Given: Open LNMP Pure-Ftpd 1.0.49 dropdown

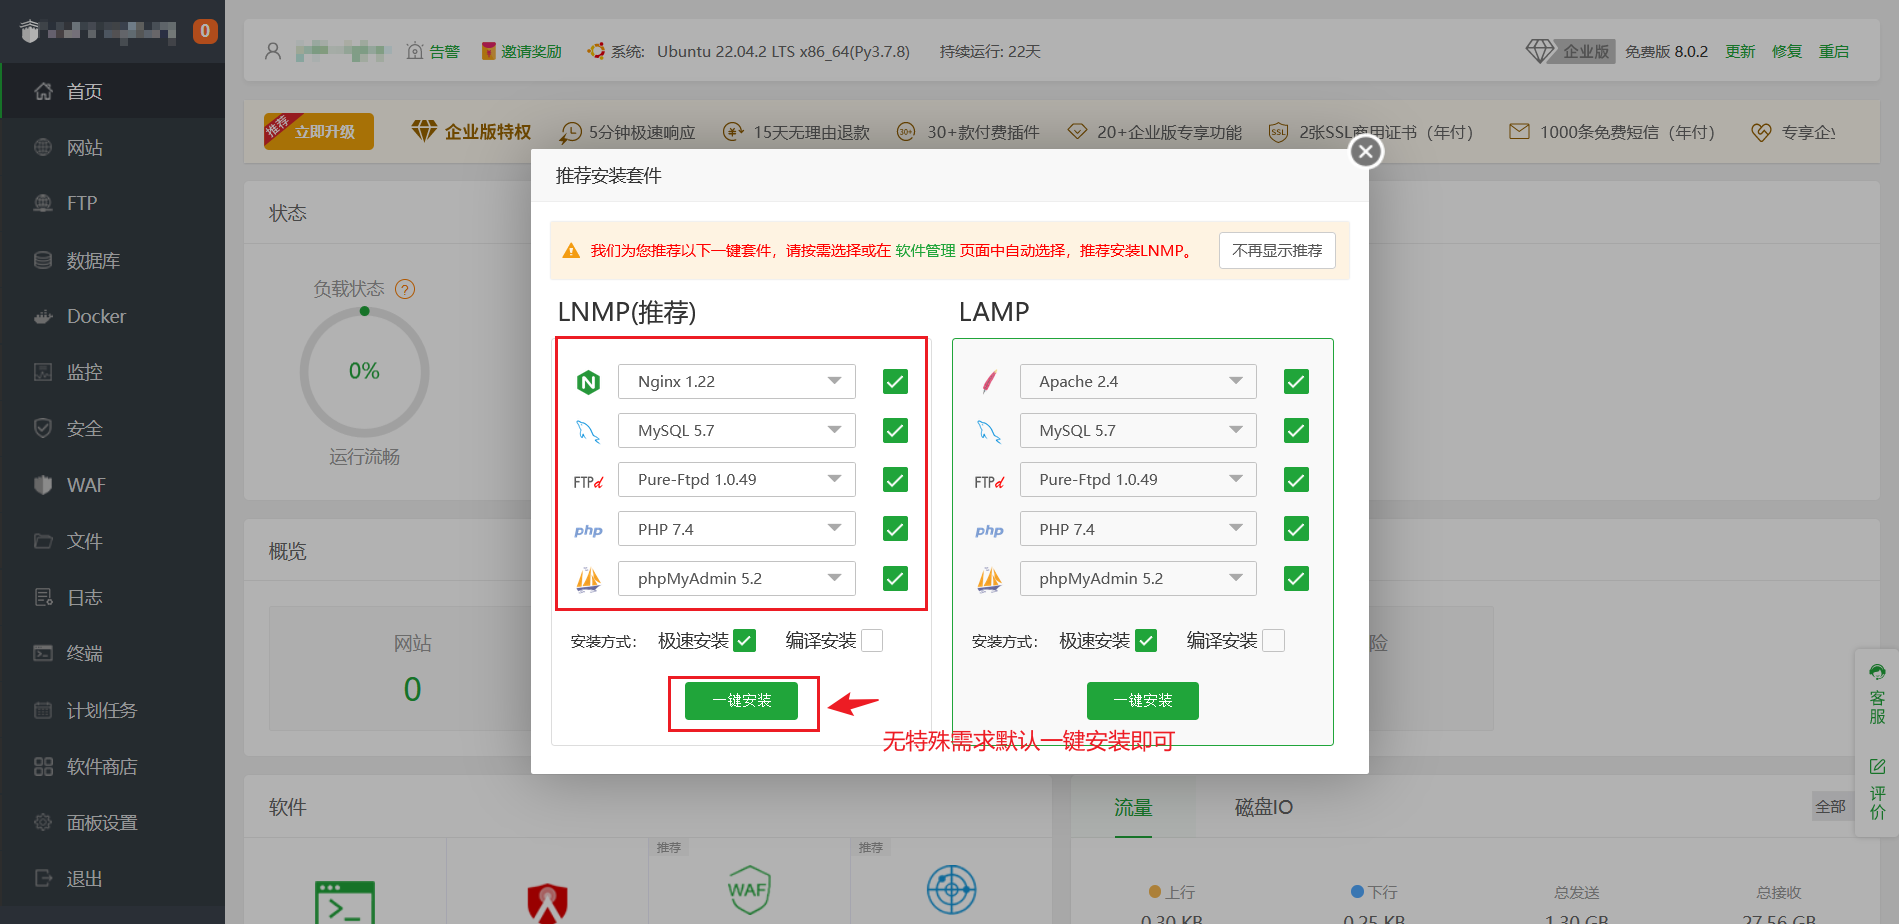Looking at the screenshot, I should [x=737, y=480].
